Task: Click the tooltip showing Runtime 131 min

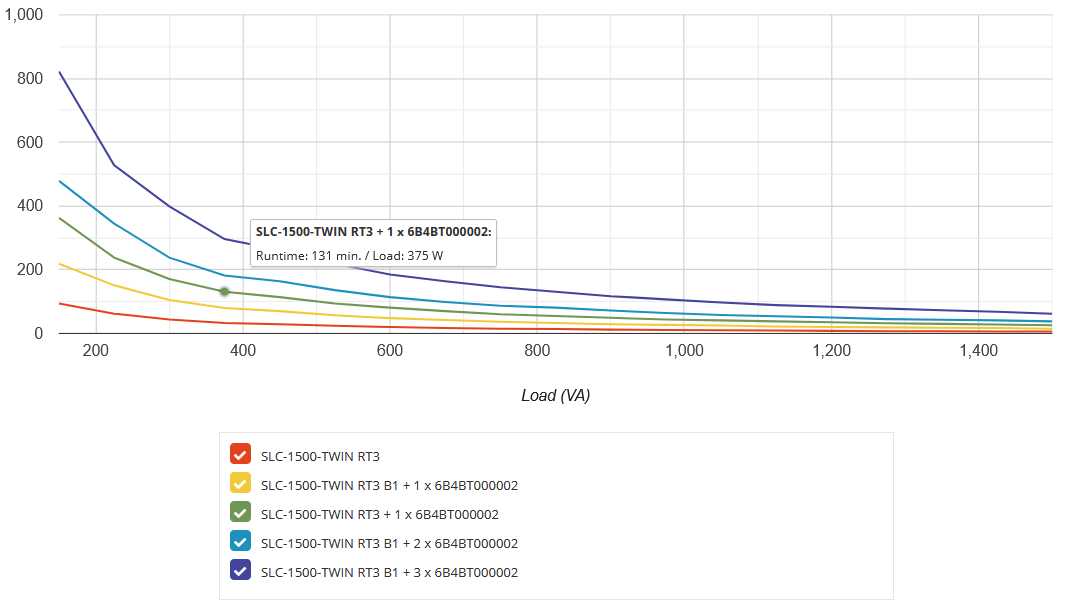Action: click(370, 244)
